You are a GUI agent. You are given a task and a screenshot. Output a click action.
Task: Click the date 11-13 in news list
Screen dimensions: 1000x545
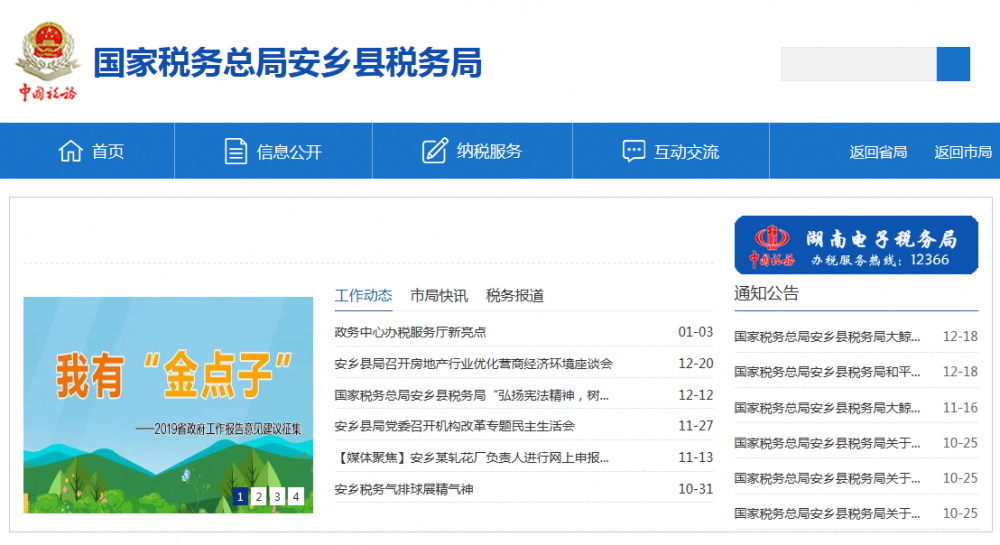point(695,457)
